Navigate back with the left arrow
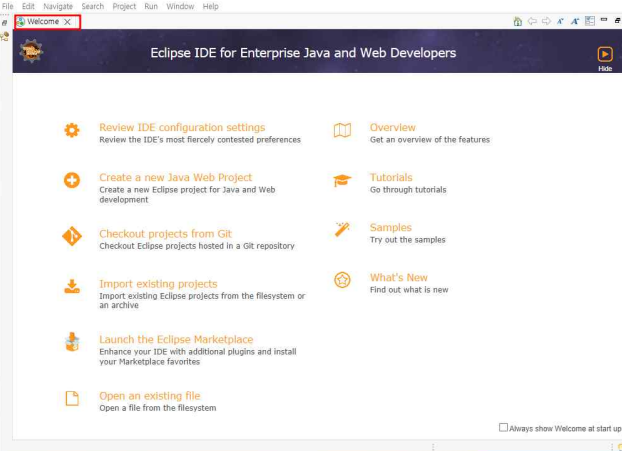This screenshot has height=451, width=622. [532, 21]
